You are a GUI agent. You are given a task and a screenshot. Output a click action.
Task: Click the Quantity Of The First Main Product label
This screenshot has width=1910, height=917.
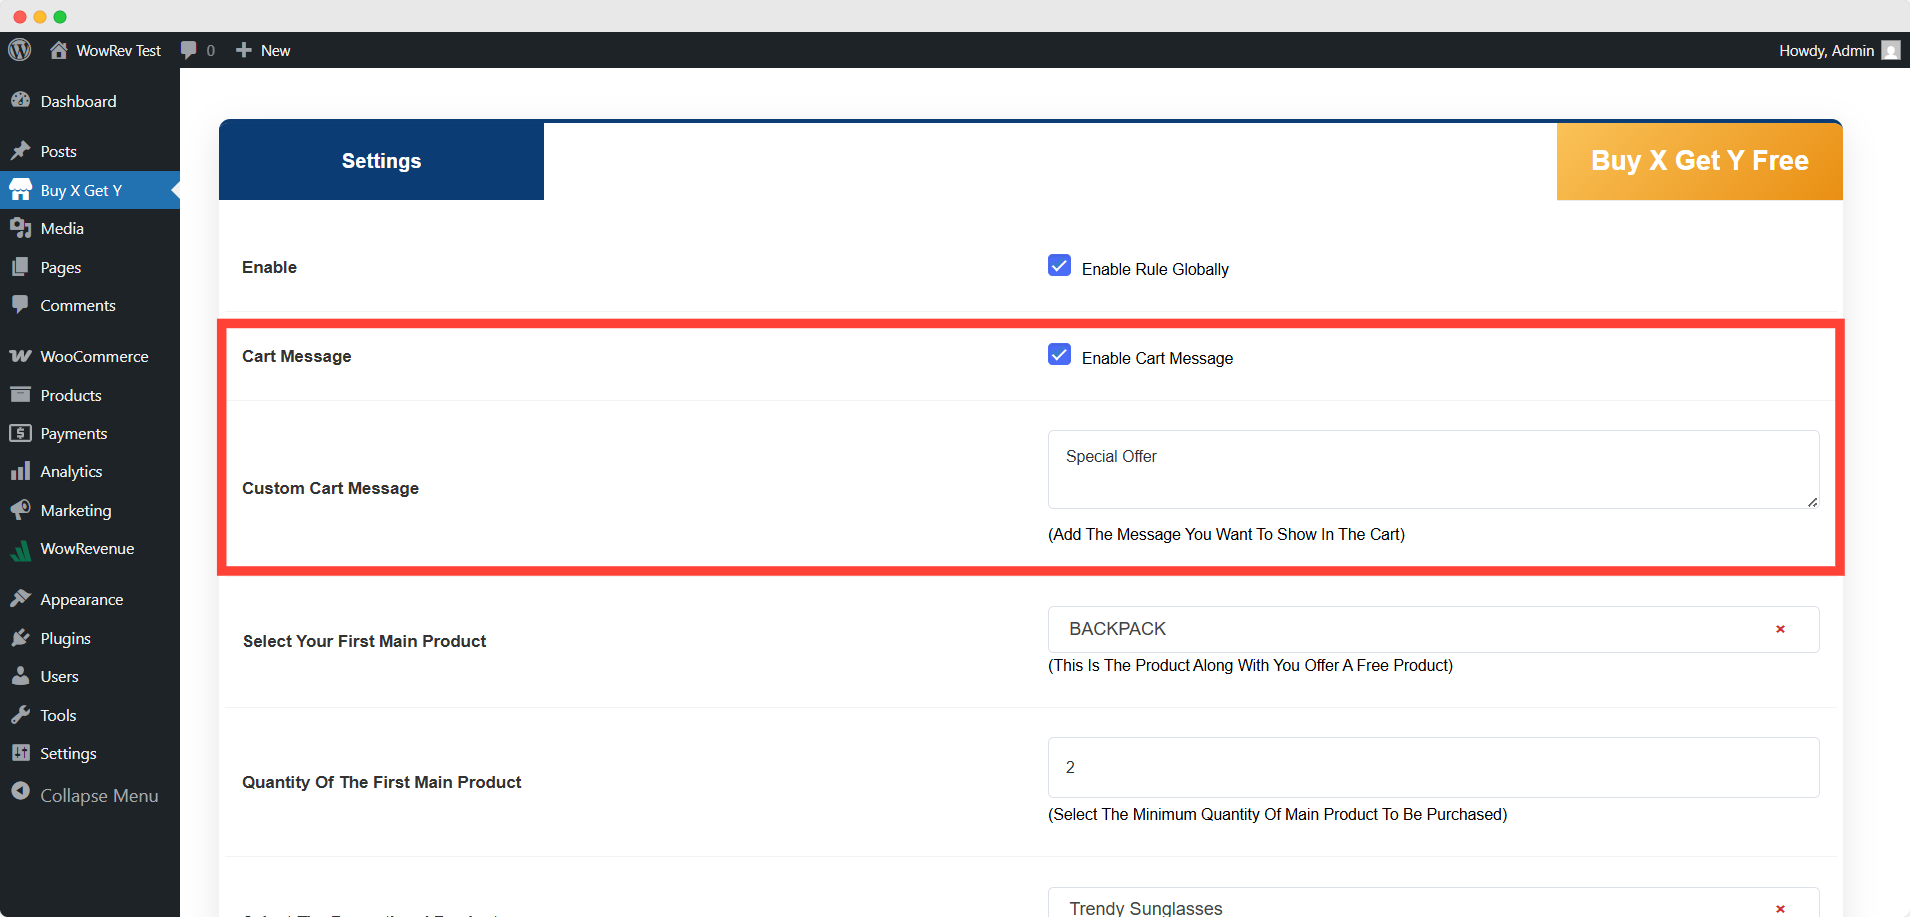(382, 782)
